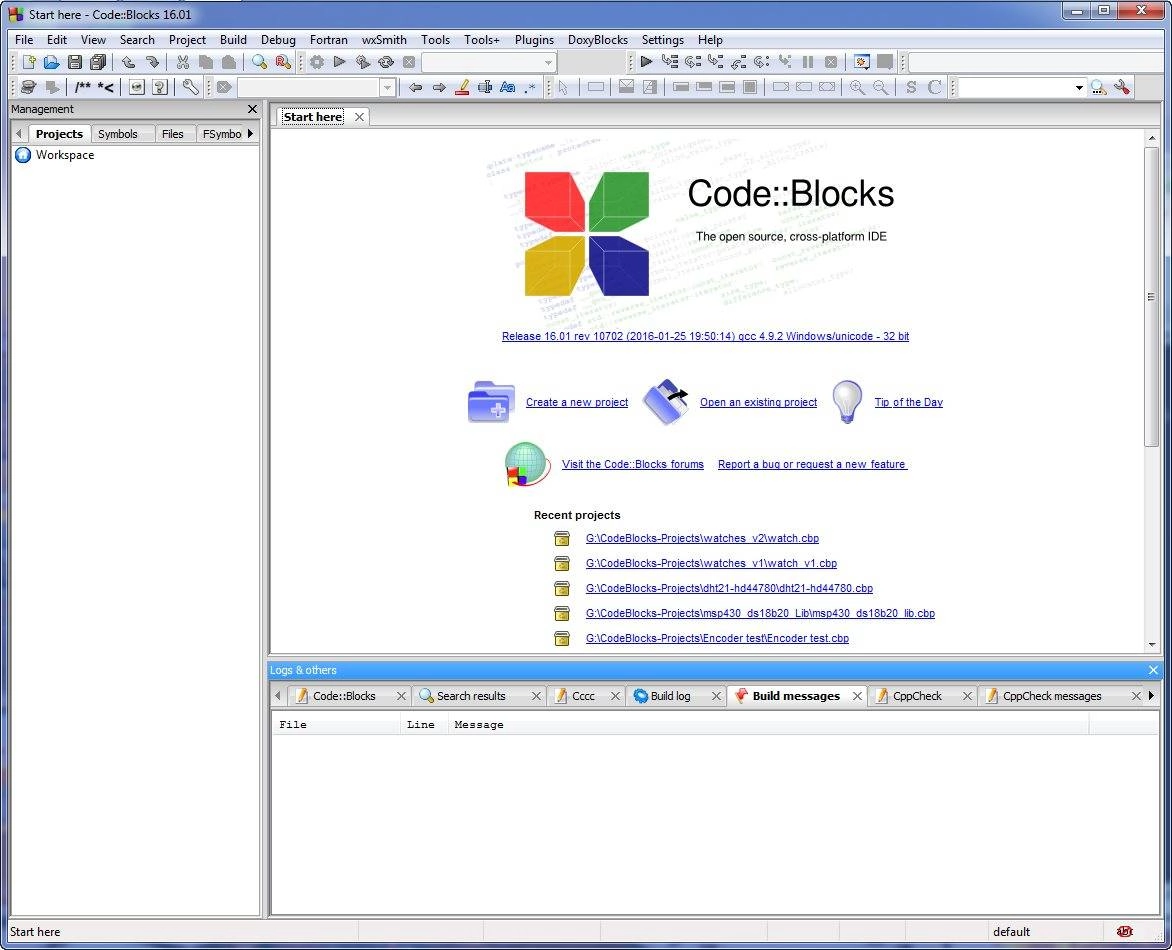The width and height of the screenshot is (1172, 950).
Task: Click the Cut scissors icon
Action: pos(182,62)
